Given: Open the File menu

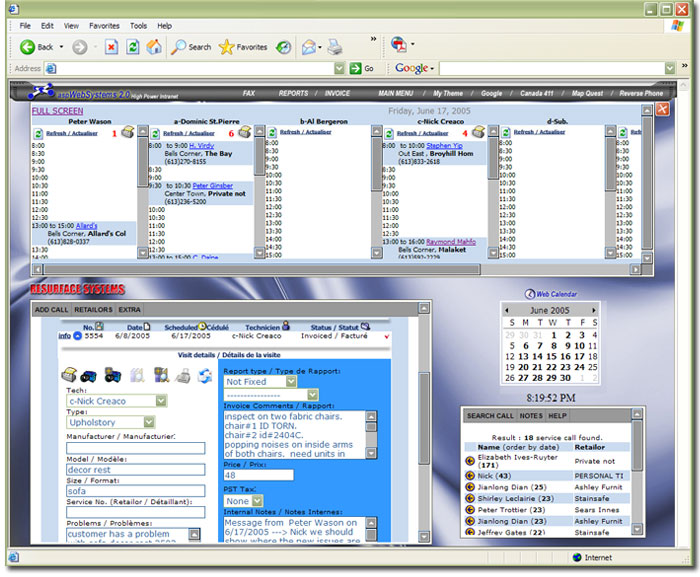Looking at the screenshot, I should tap(25, 26).
